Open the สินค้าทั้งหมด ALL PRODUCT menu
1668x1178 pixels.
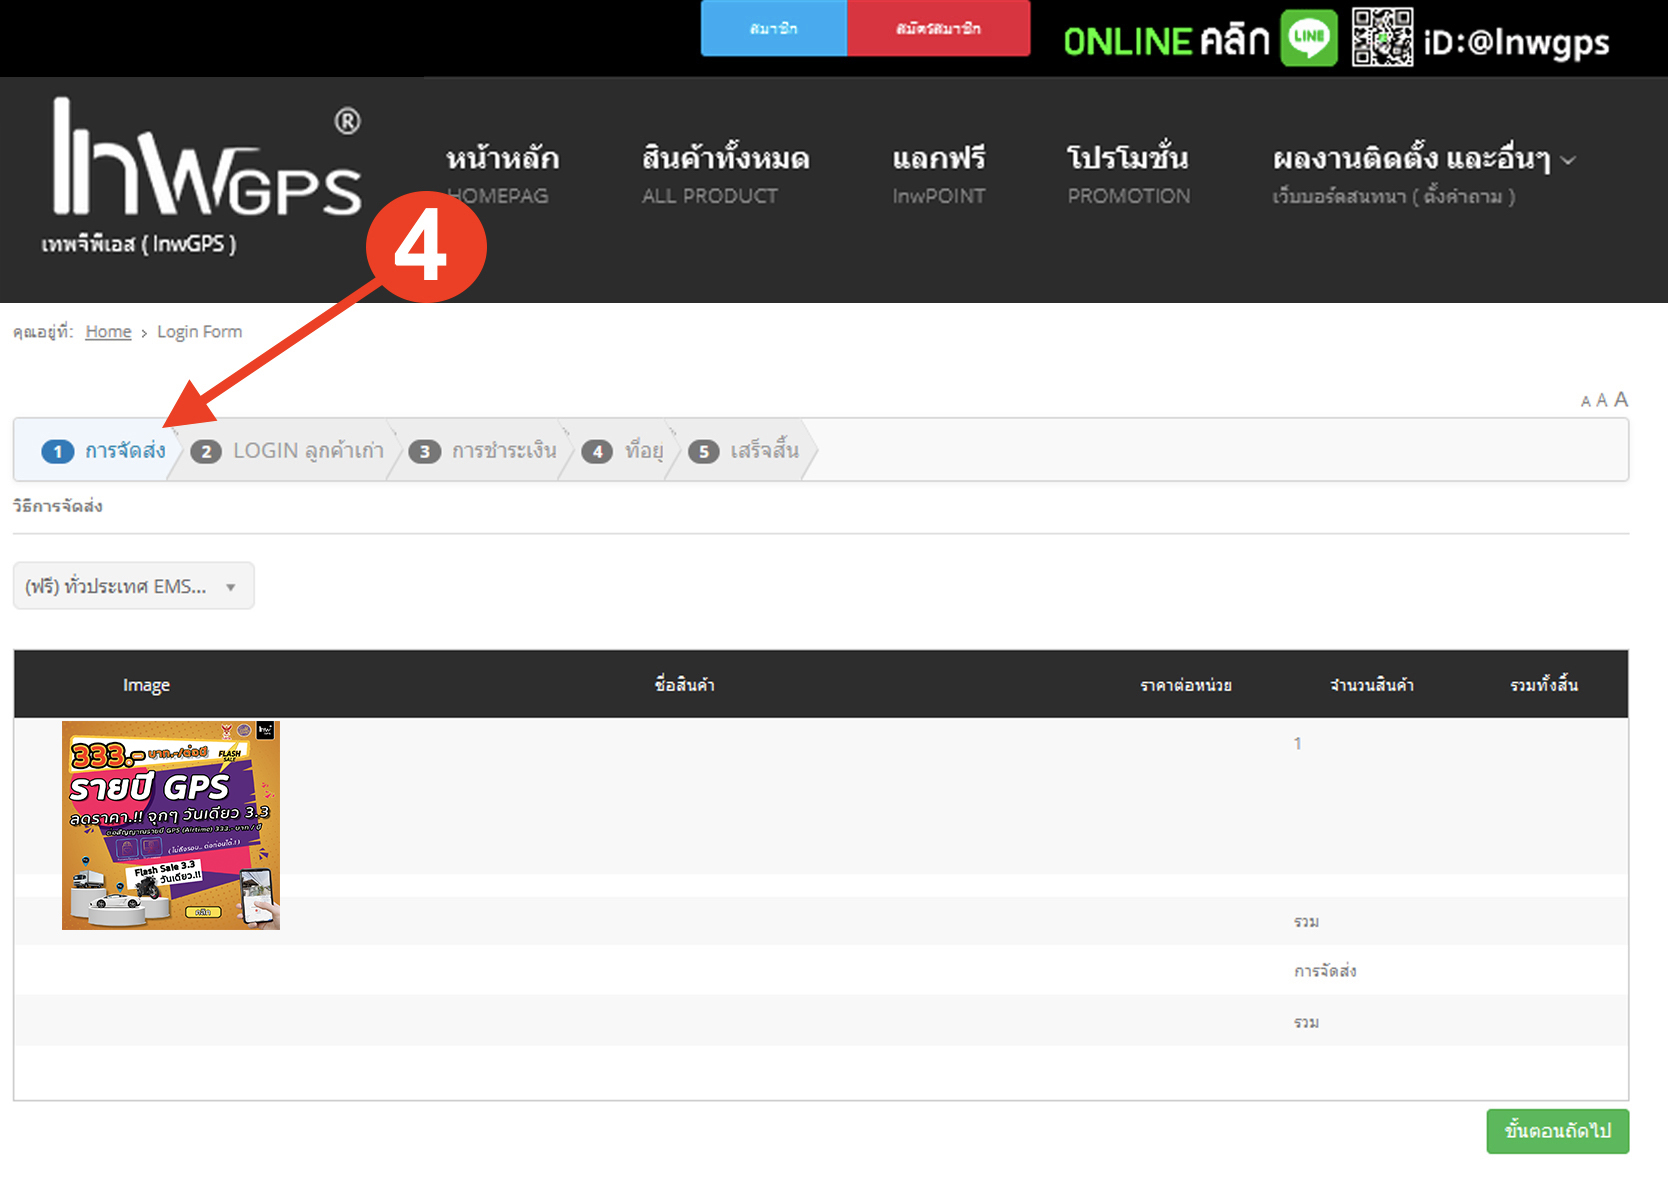[725, 174]
